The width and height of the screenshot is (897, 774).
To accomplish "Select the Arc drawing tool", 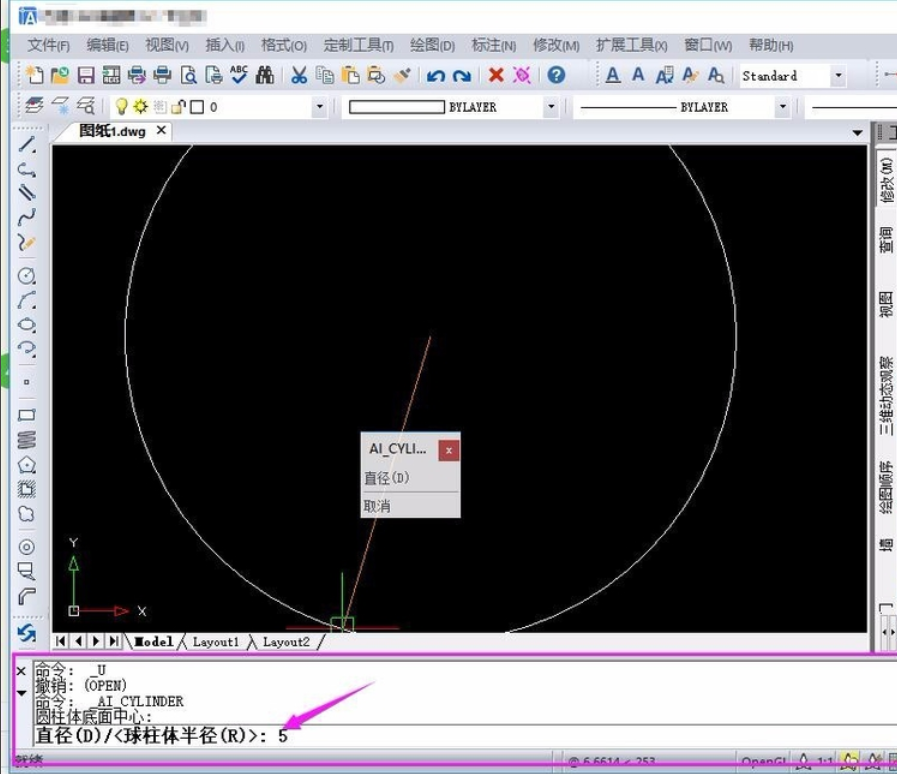I will pyautogui.click(x=26, y=300).
